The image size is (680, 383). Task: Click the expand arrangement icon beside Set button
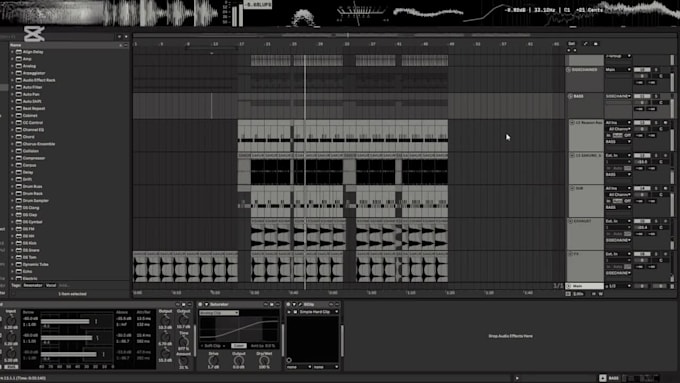585,44
